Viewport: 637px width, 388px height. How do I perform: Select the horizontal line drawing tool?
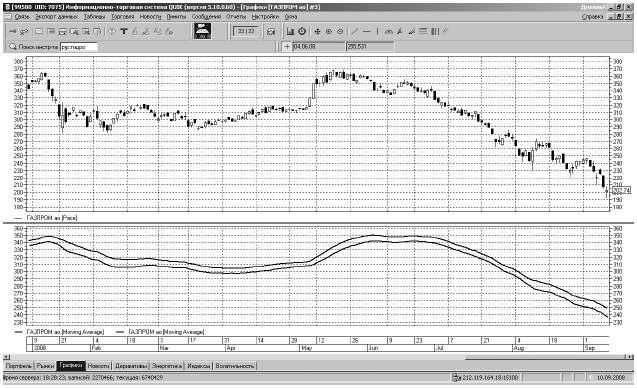[366, 31]
